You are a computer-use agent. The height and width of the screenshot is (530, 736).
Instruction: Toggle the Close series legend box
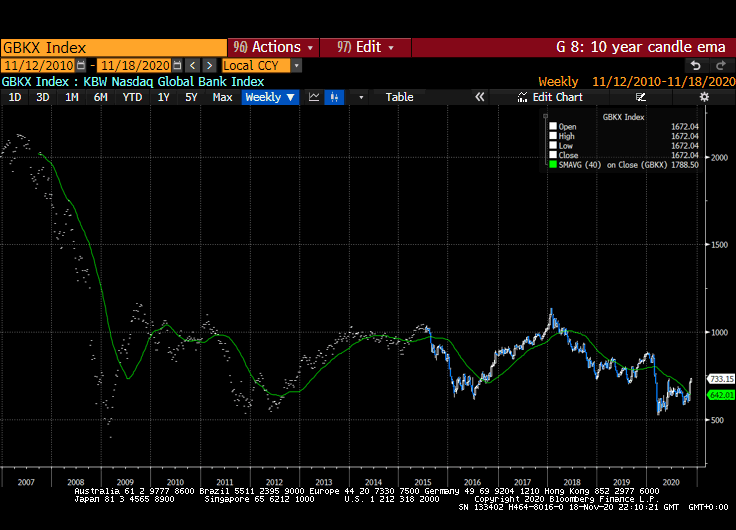[552, 156]
